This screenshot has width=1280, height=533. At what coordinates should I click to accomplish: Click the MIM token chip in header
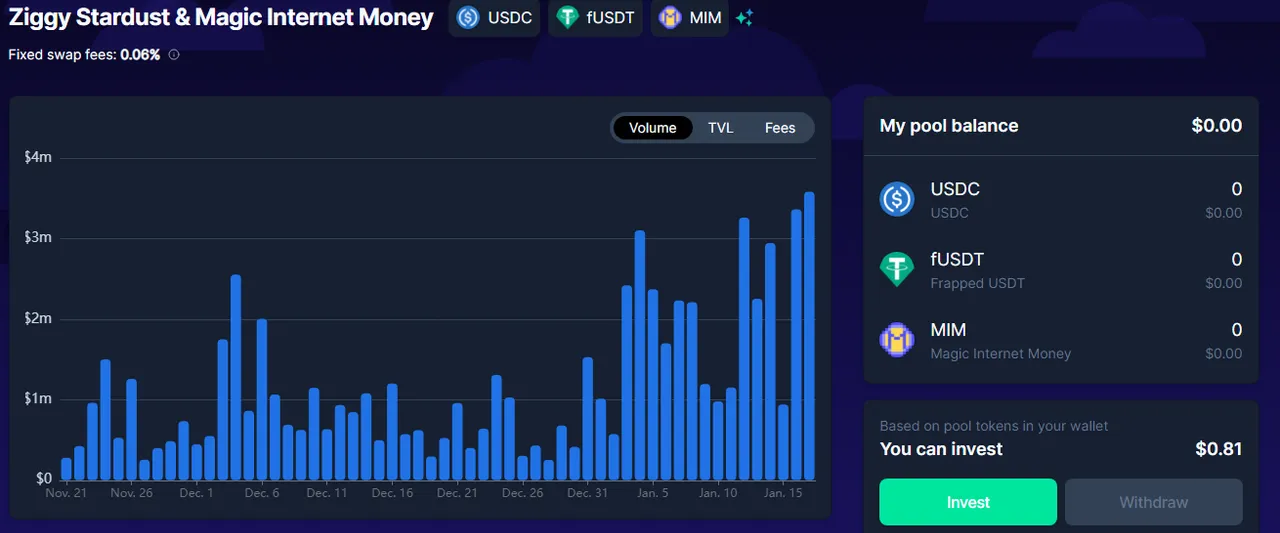tap(690, 18)
